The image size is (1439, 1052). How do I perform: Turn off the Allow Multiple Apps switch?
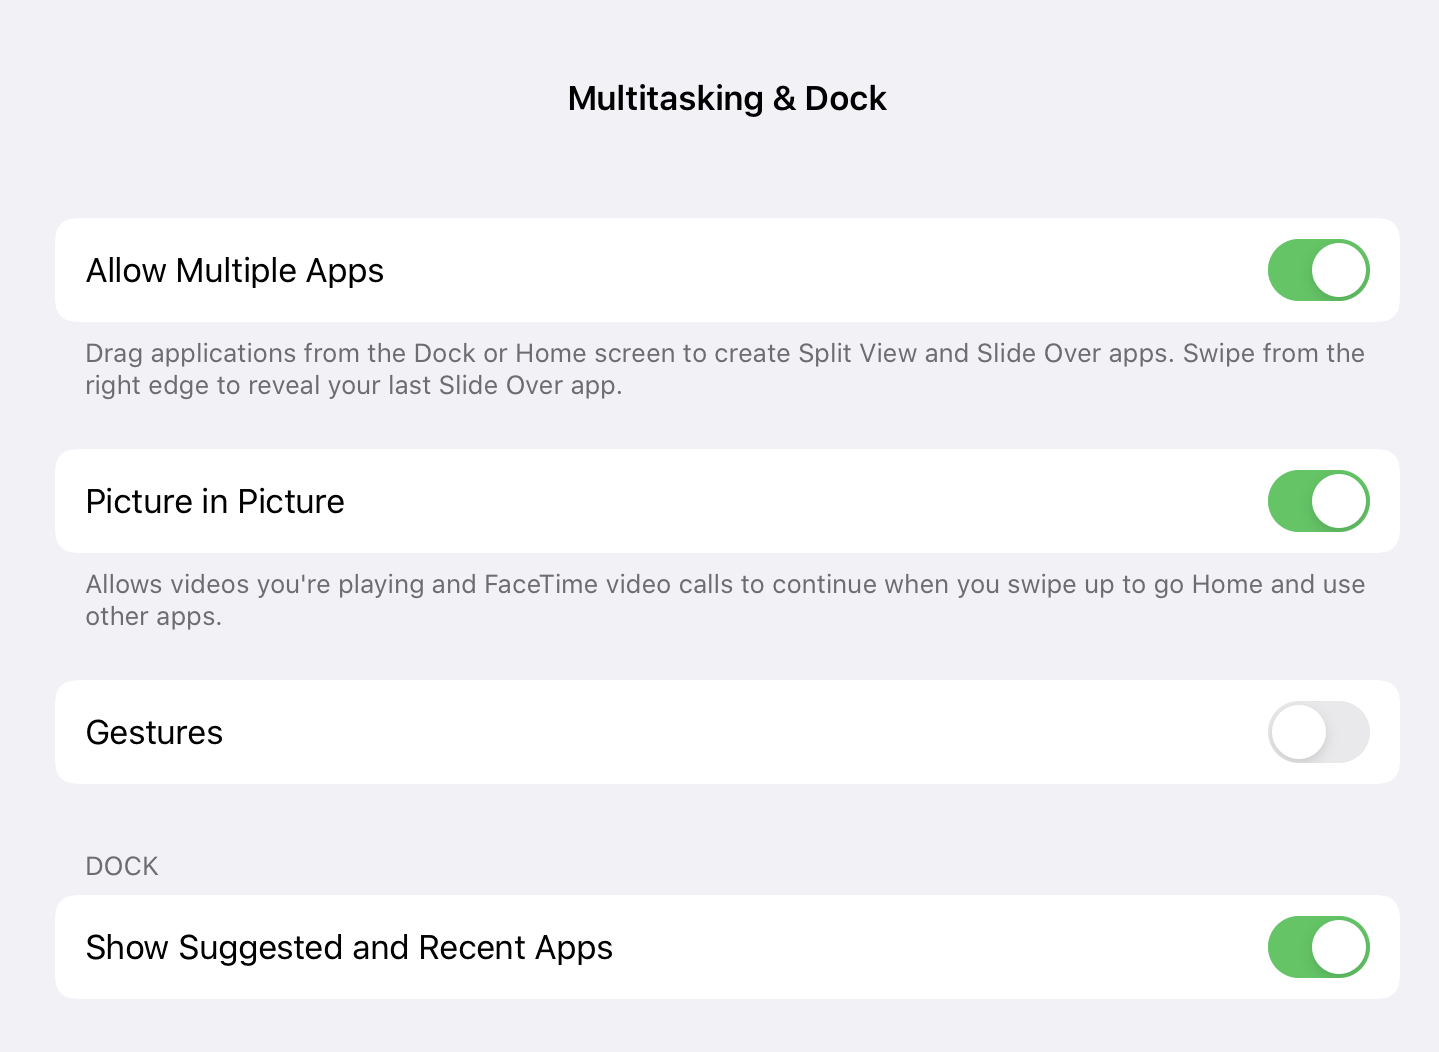click(1318, 270)
